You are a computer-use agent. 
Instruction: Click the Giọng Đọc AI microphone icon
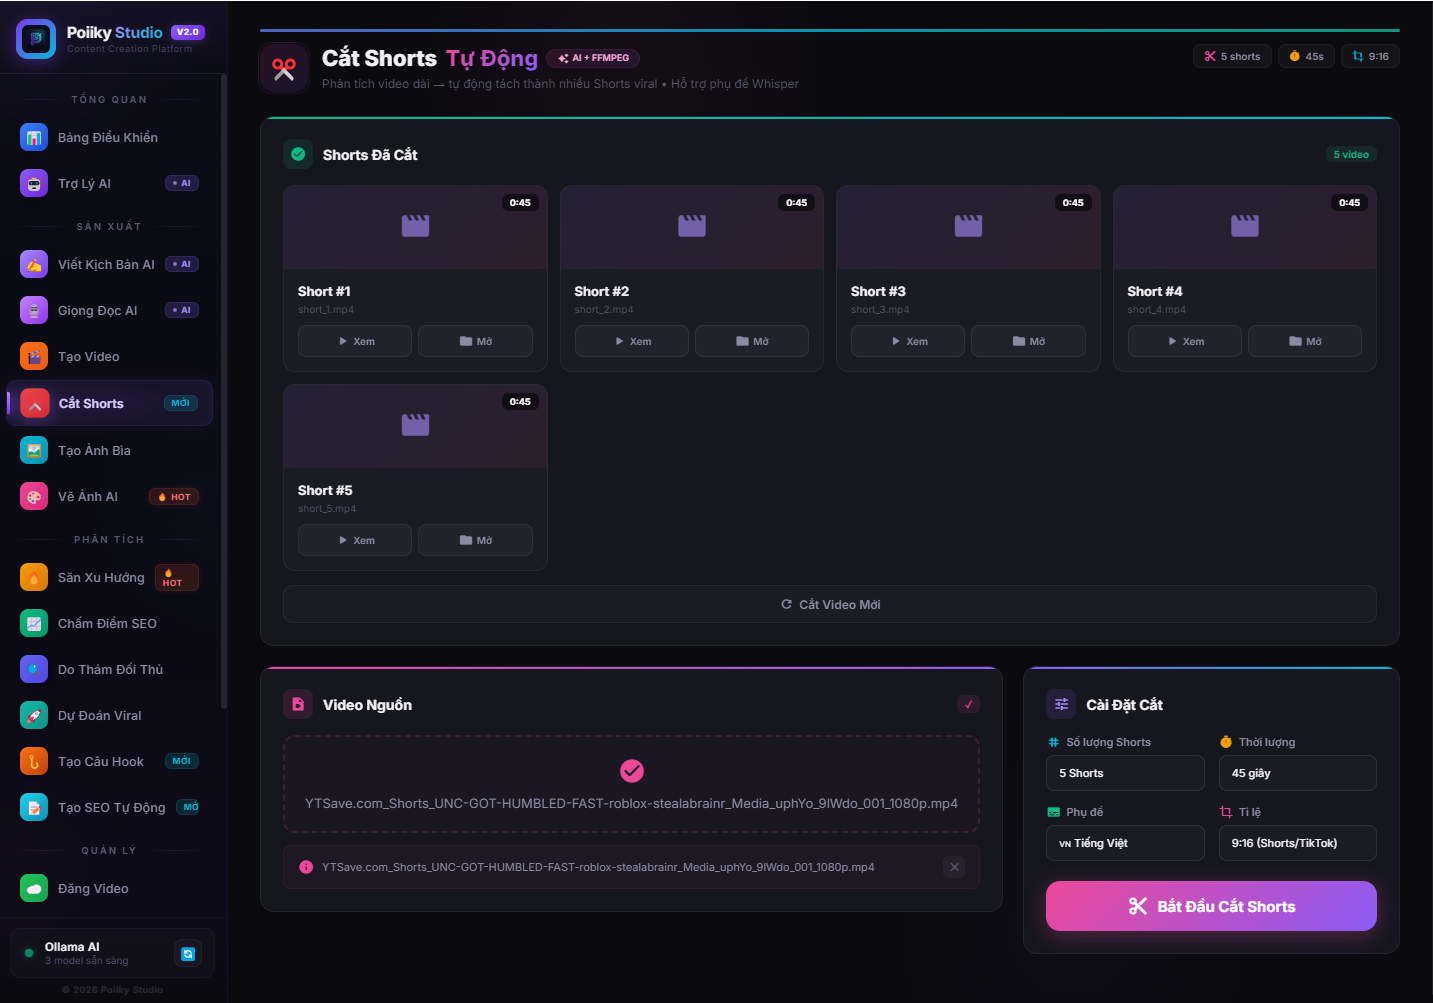(x=33, y=310)
